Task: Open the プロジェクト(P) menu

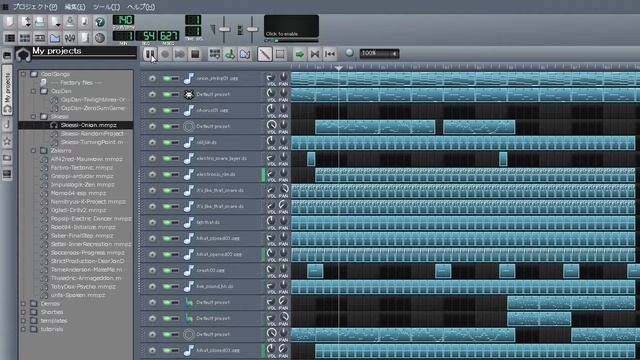Action: coord(35,7)
